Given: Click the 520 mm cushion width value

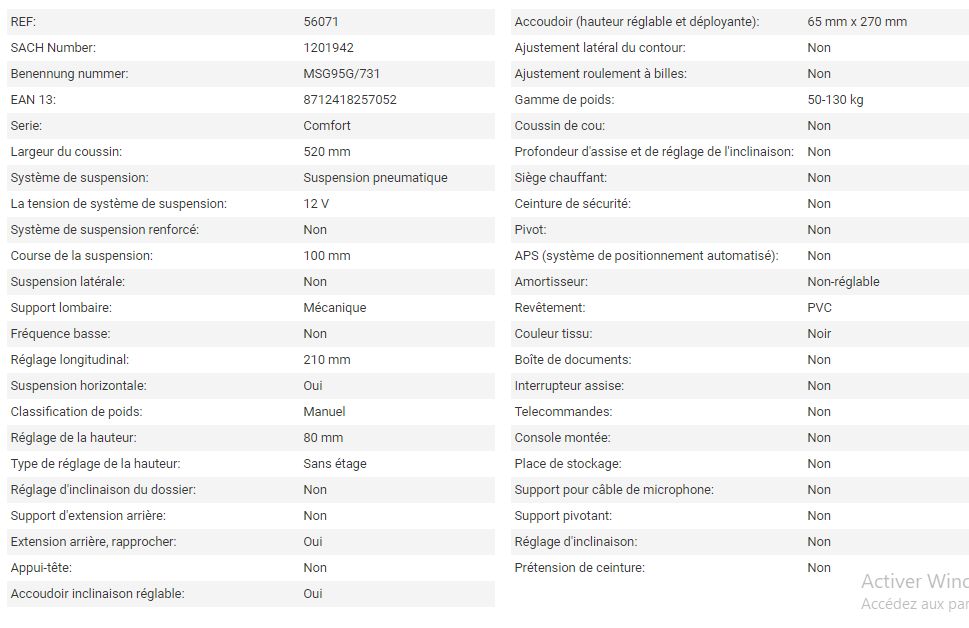Looking at the screenshot, I should [x=327, y=152].
